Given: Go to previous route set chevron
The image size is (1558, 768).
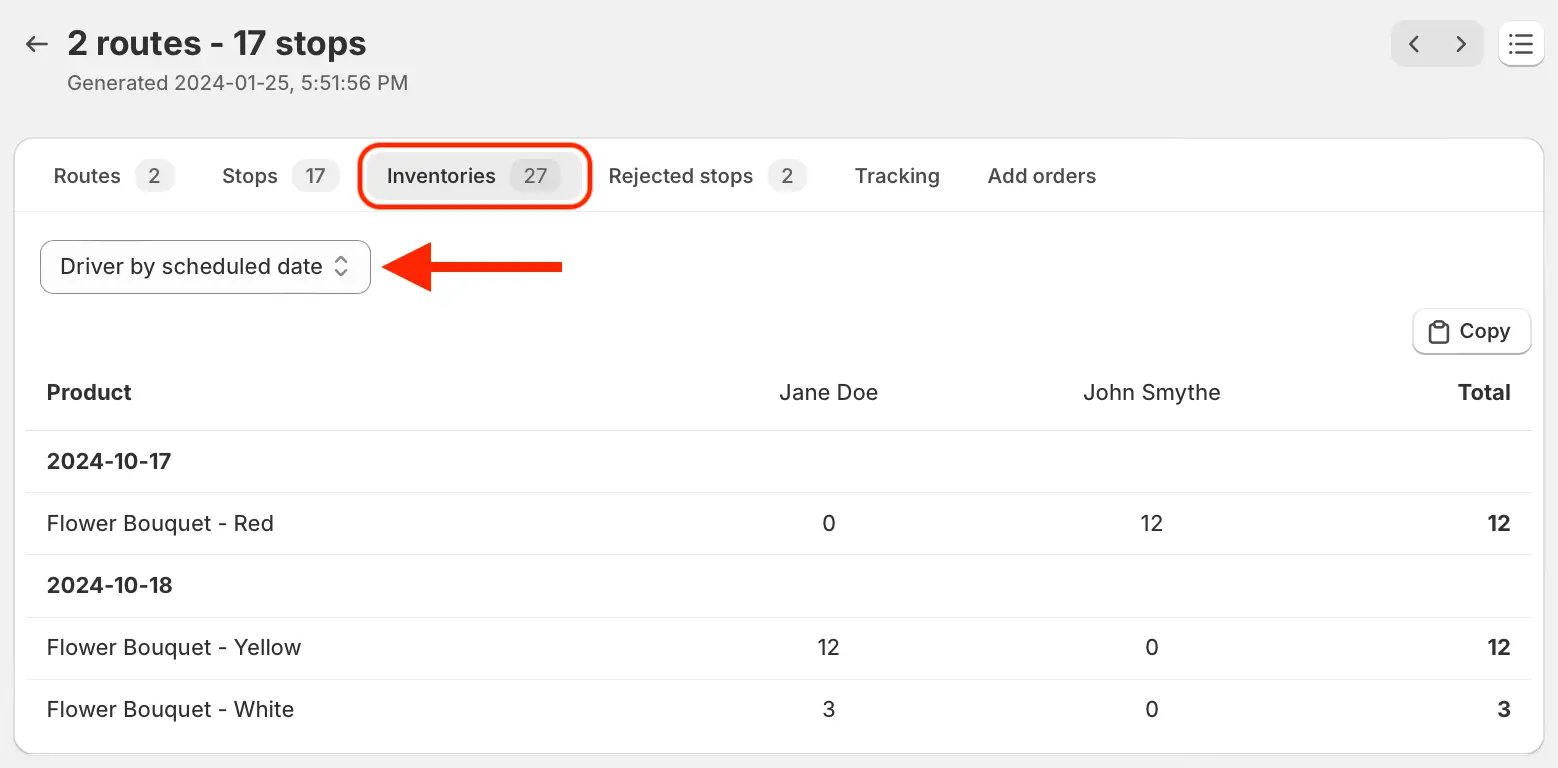Looking at the screenshot, I should [x=1414, y=44].
